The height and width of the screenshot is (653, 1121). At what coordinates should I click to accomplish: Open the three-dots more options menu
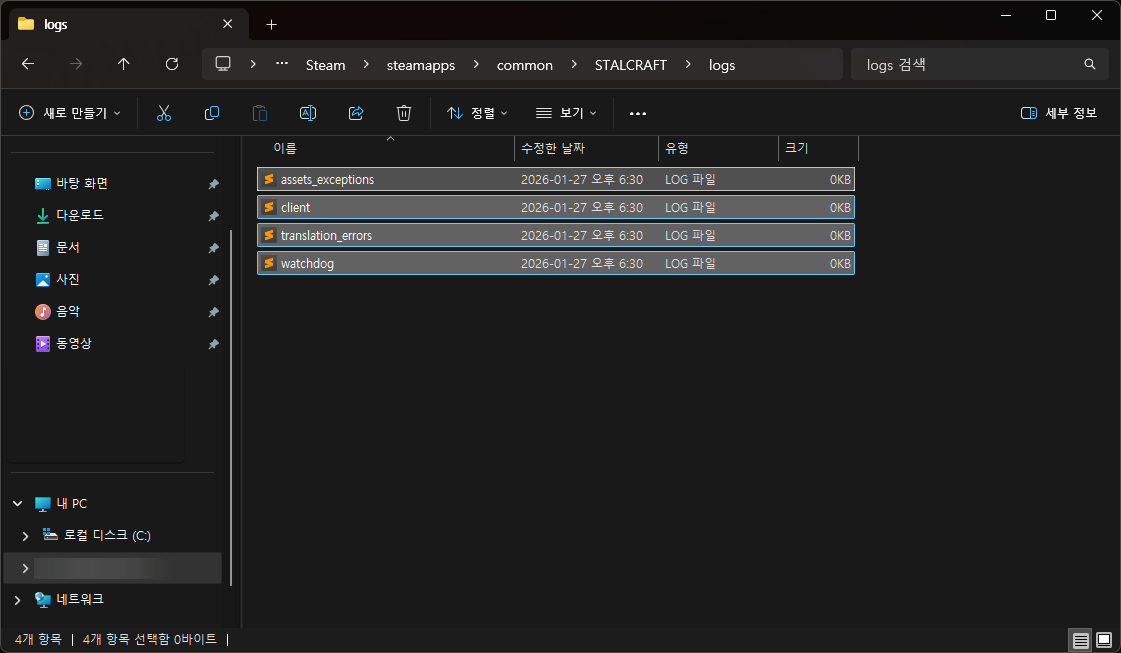click(638, 113)
